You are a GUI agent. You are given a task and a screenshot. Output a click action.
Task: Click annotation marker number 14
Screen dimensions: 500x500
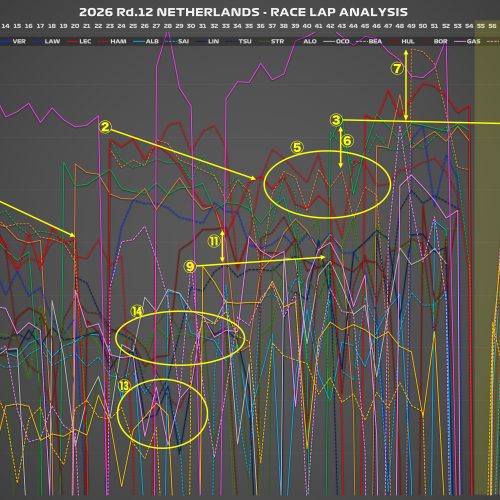(x=137, y=311)
